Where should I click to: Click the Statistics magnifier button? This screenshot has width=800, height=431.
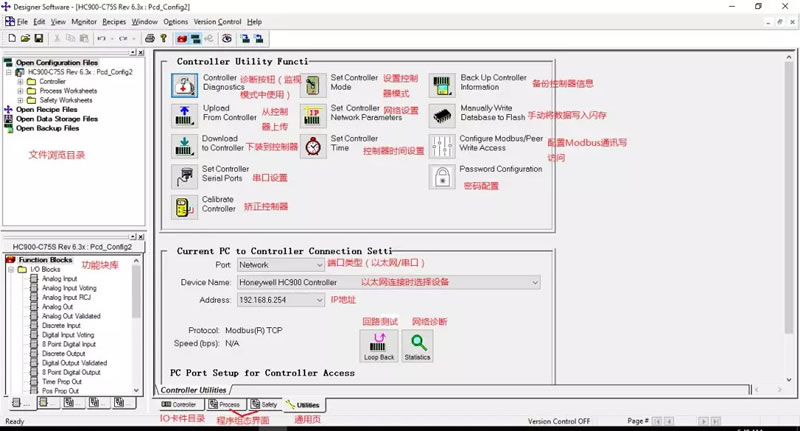[417, 346]
